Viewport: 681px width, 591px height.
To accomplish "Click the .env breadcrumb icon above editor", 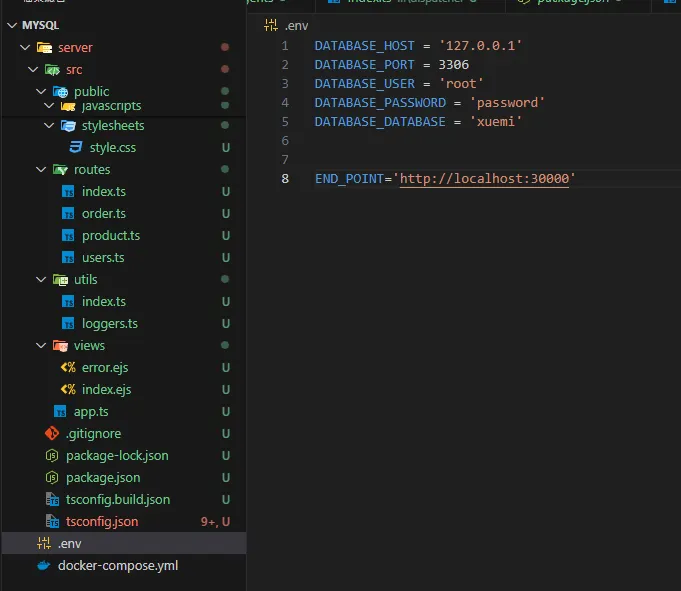I will [271, 26].
